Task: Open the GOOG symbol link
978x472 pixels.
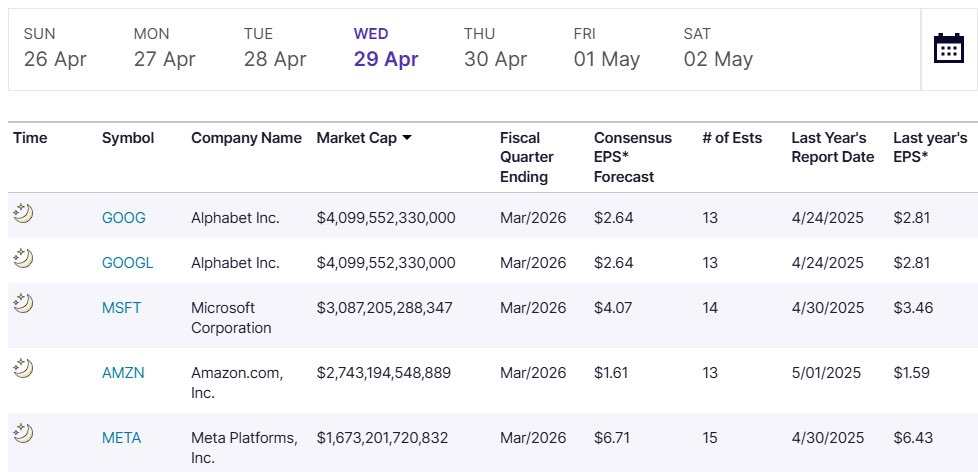Action: coord(124,217)
